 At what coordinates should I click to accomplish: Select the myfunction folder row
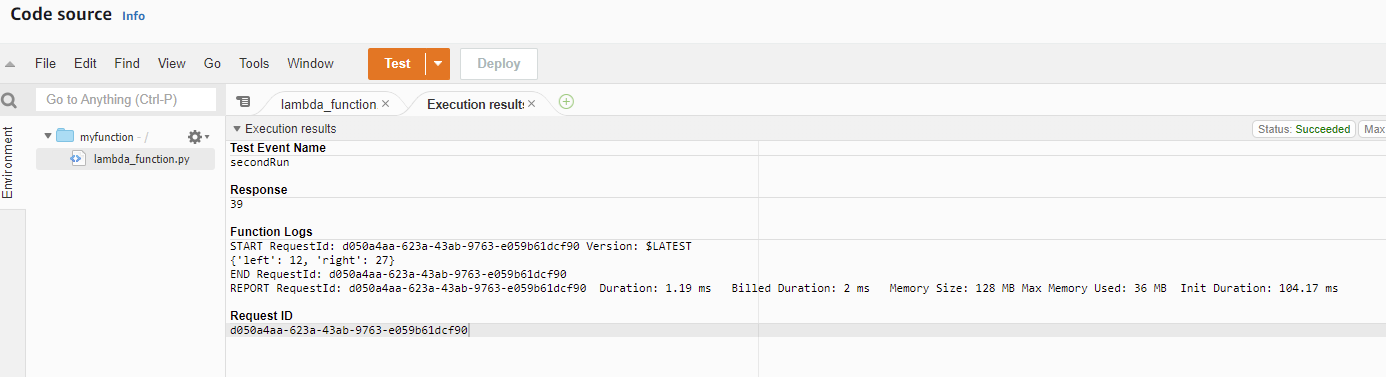pyautogui.click(x=125, y=136)
